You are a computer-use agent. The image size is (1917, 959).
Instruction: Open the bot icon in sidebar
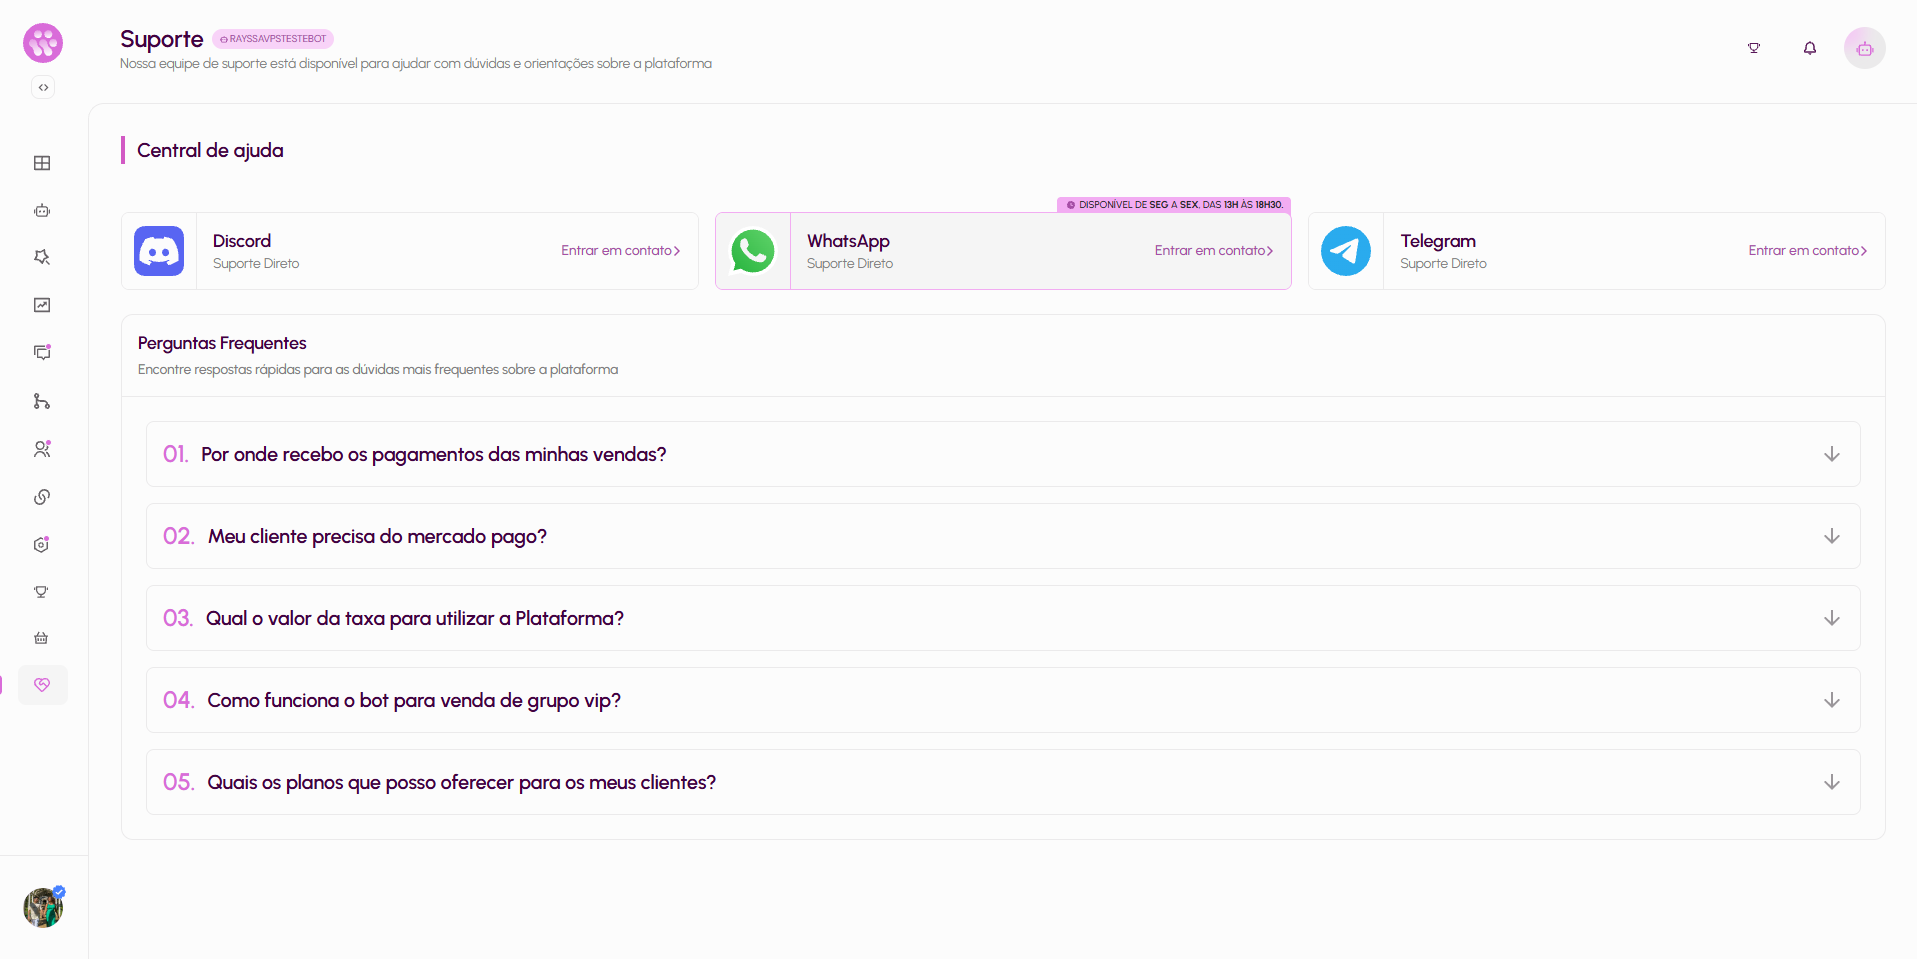42,211
